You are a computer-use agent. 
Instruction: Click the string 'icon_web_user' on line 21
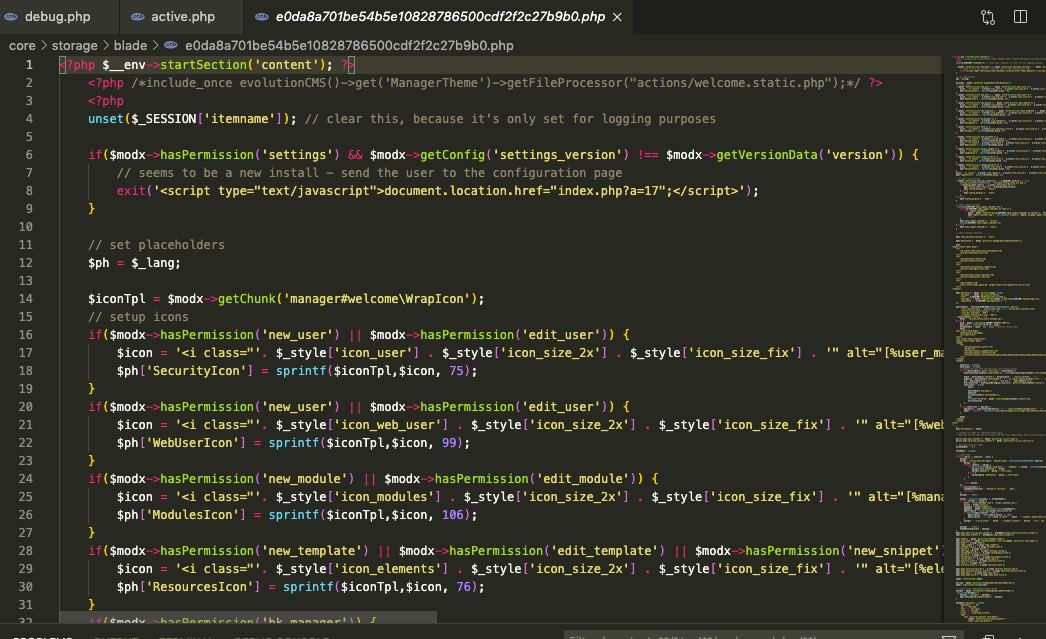388,425
